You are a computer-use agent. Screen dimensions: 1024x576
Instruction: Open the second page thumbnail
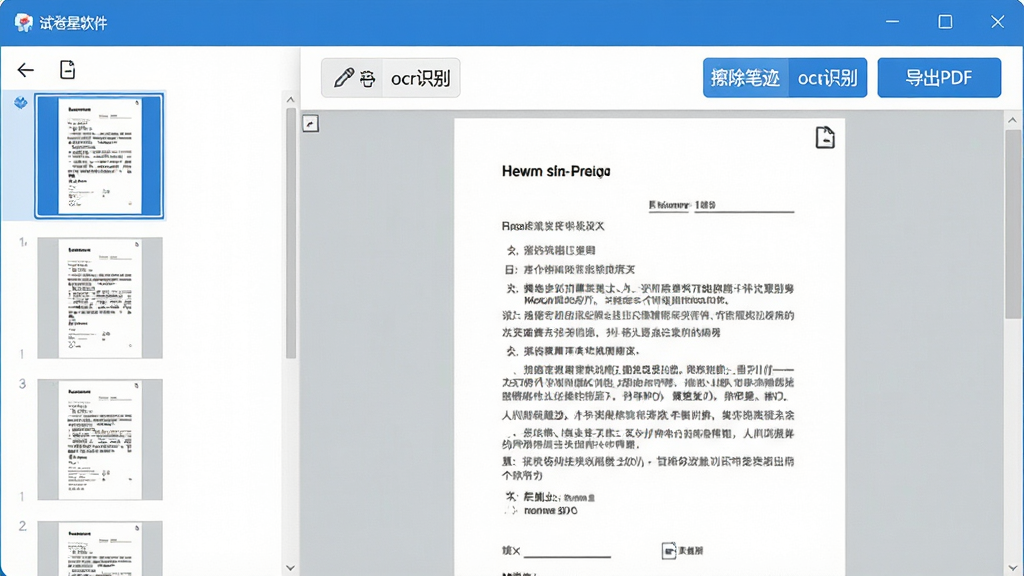coord(100,298)
